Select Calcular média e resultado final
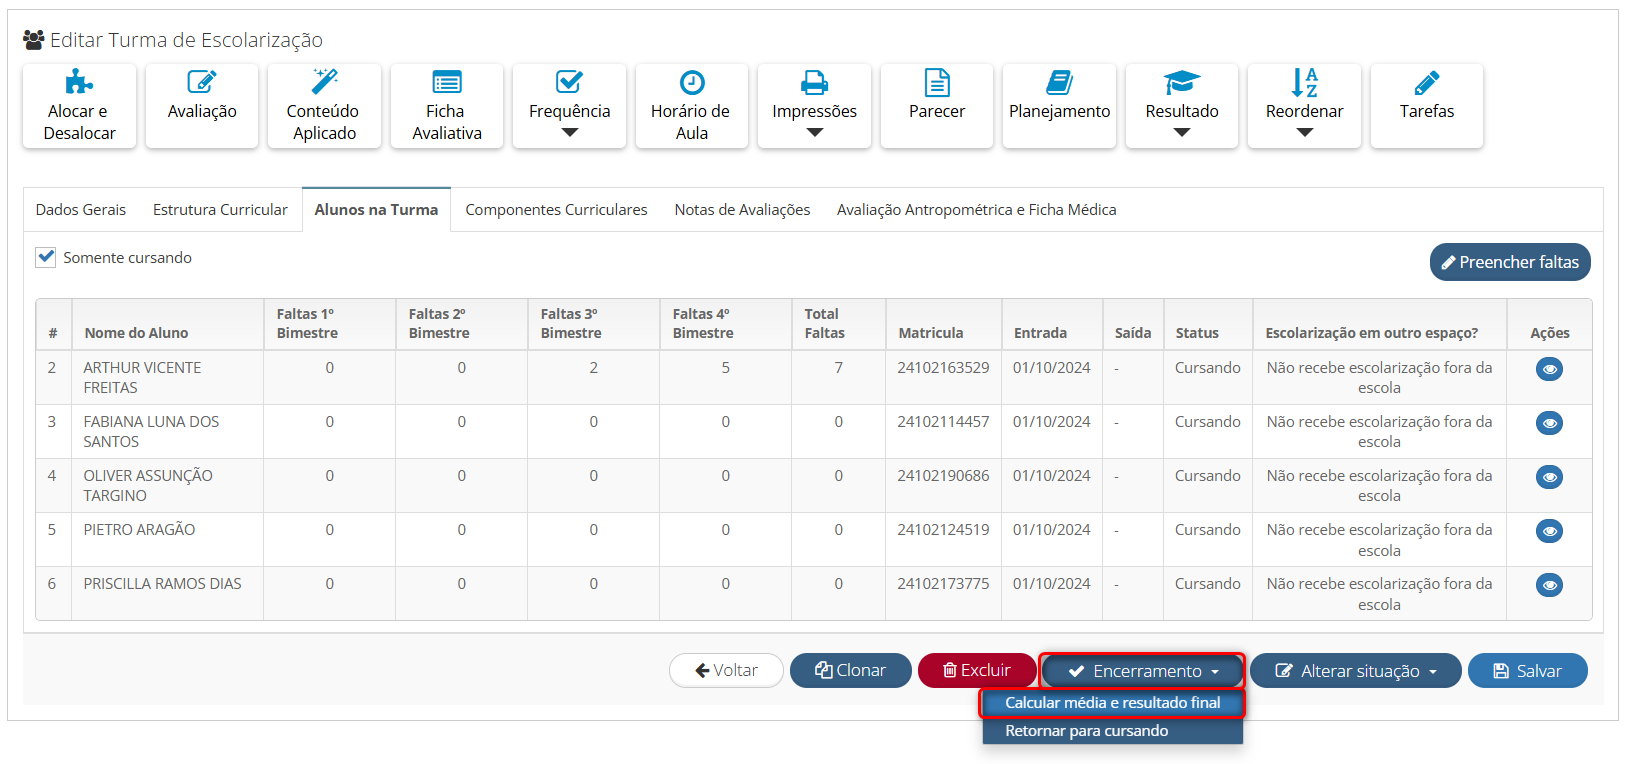 pyautogui.click(x=1112, y=703)
